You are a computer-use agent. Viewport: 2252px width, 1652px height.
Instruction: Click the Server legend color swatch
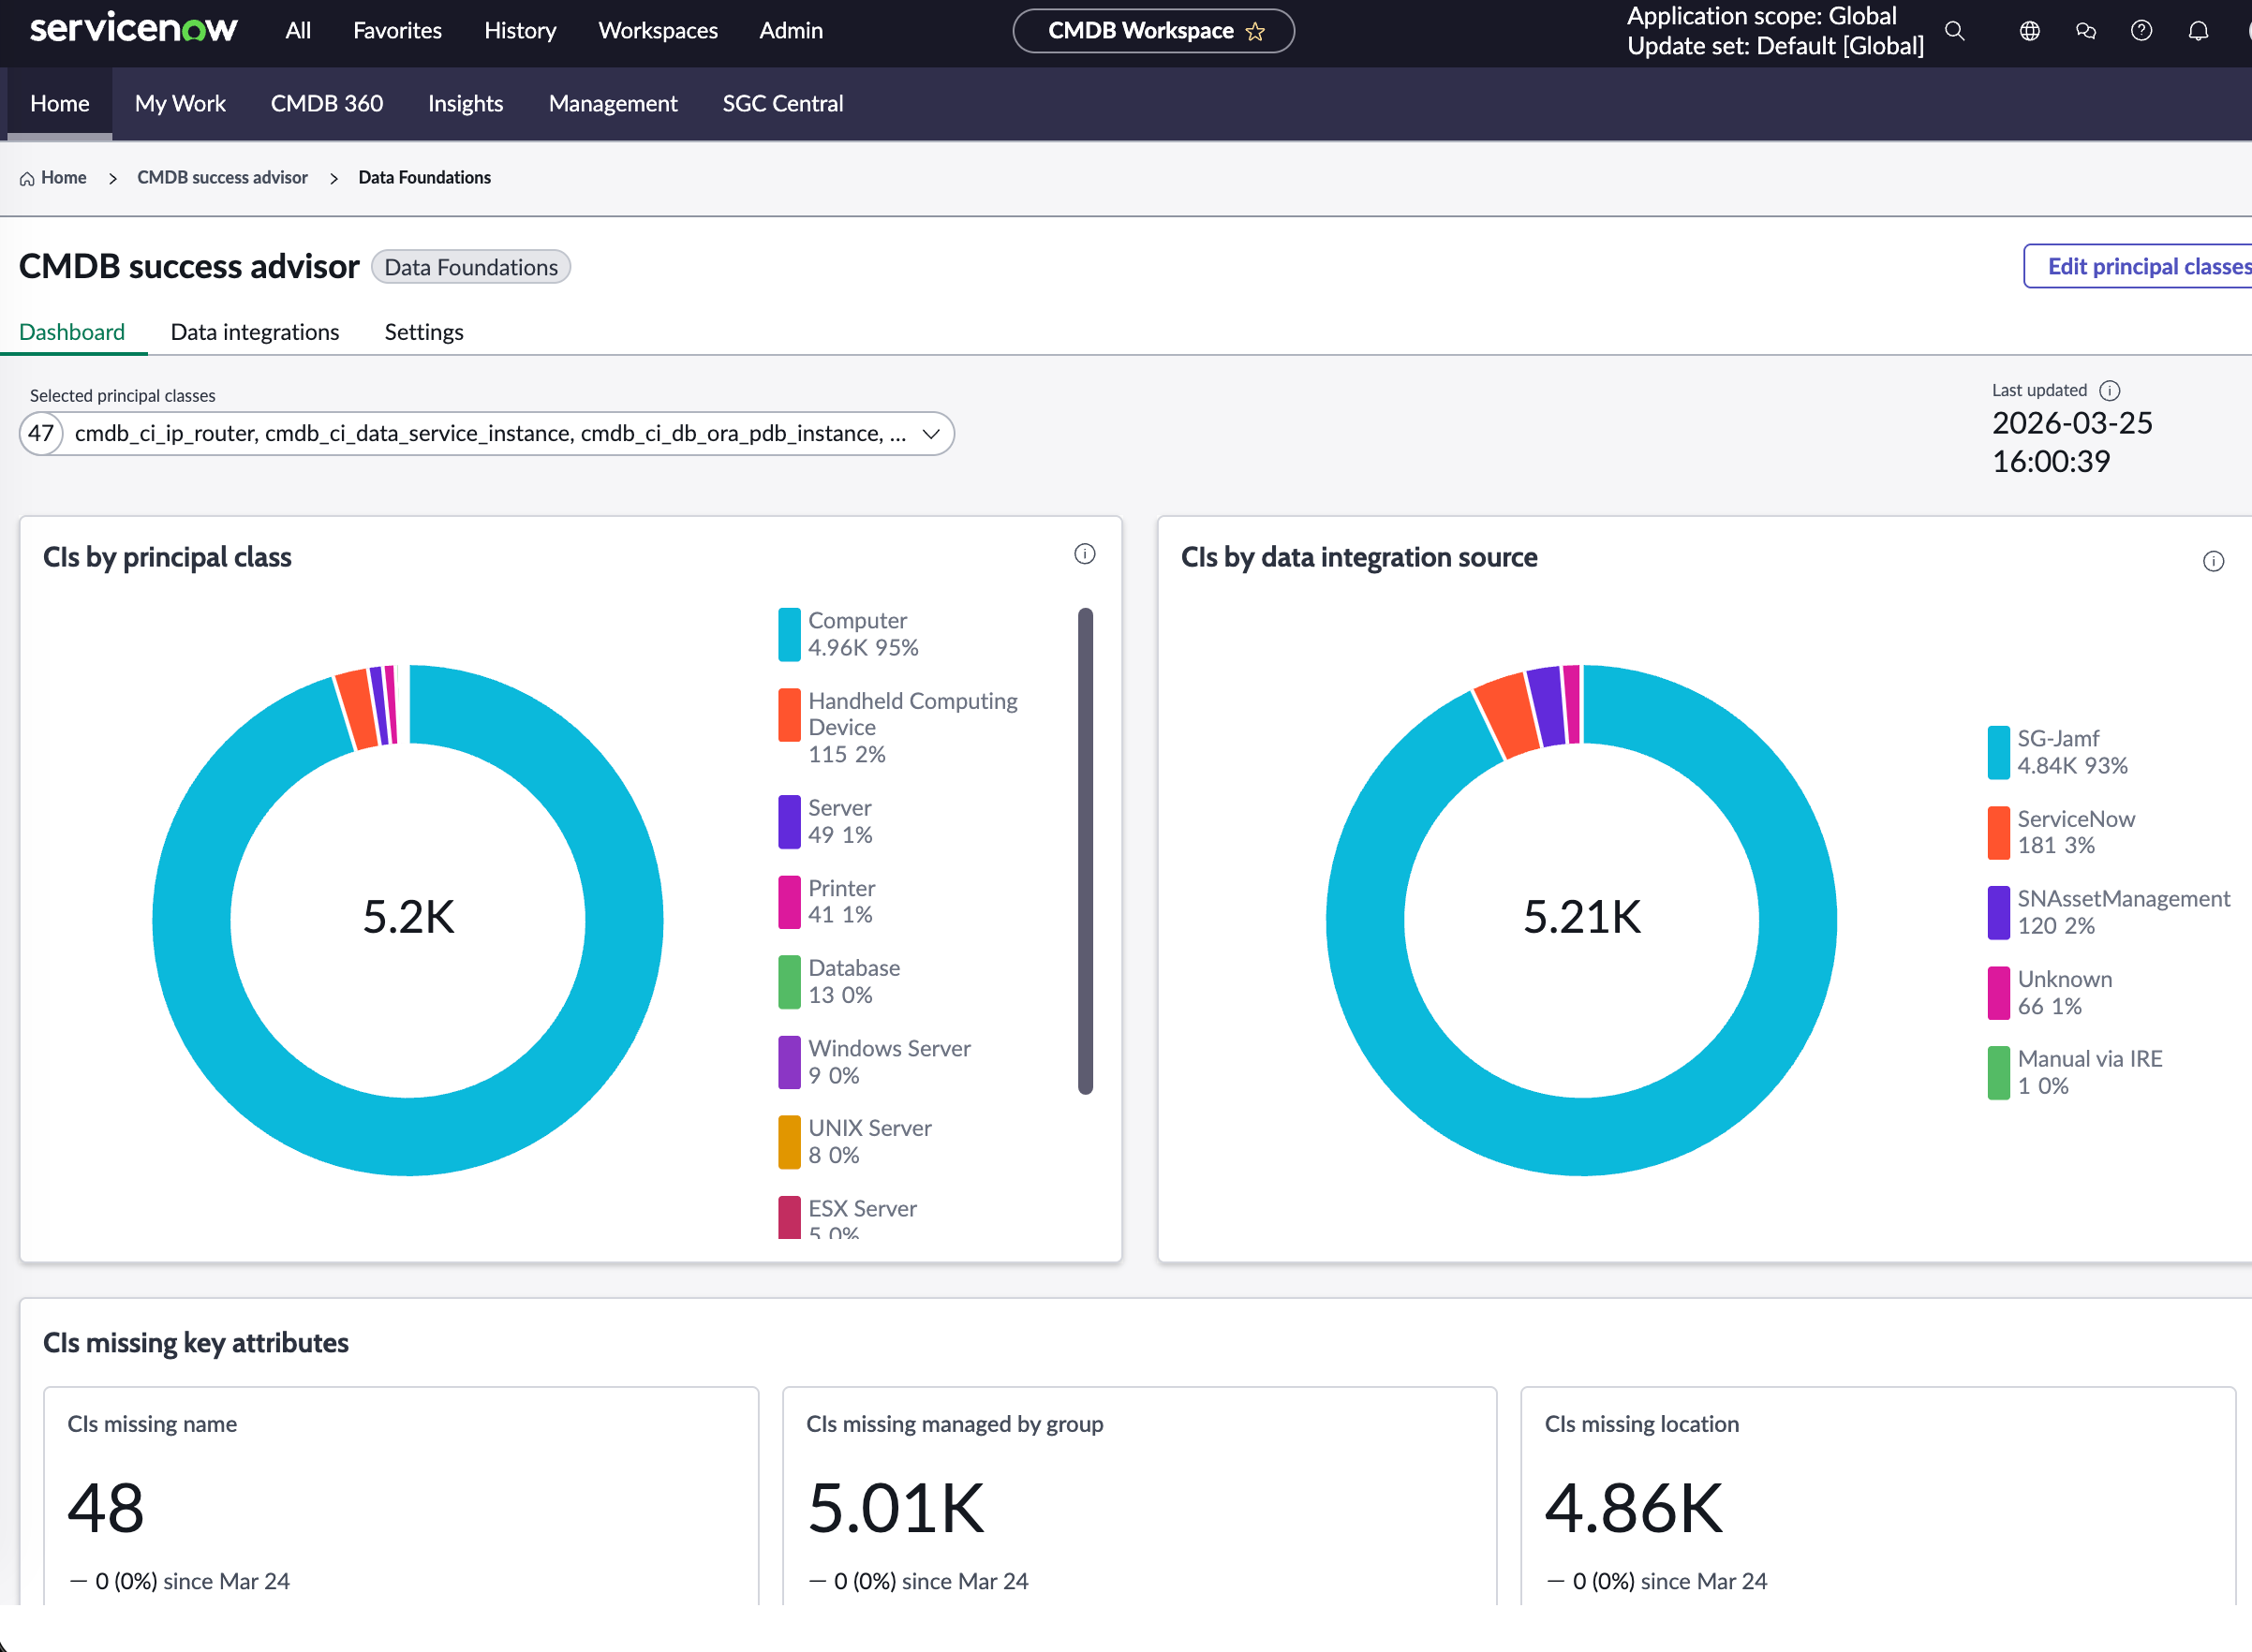tap(789, 821)
